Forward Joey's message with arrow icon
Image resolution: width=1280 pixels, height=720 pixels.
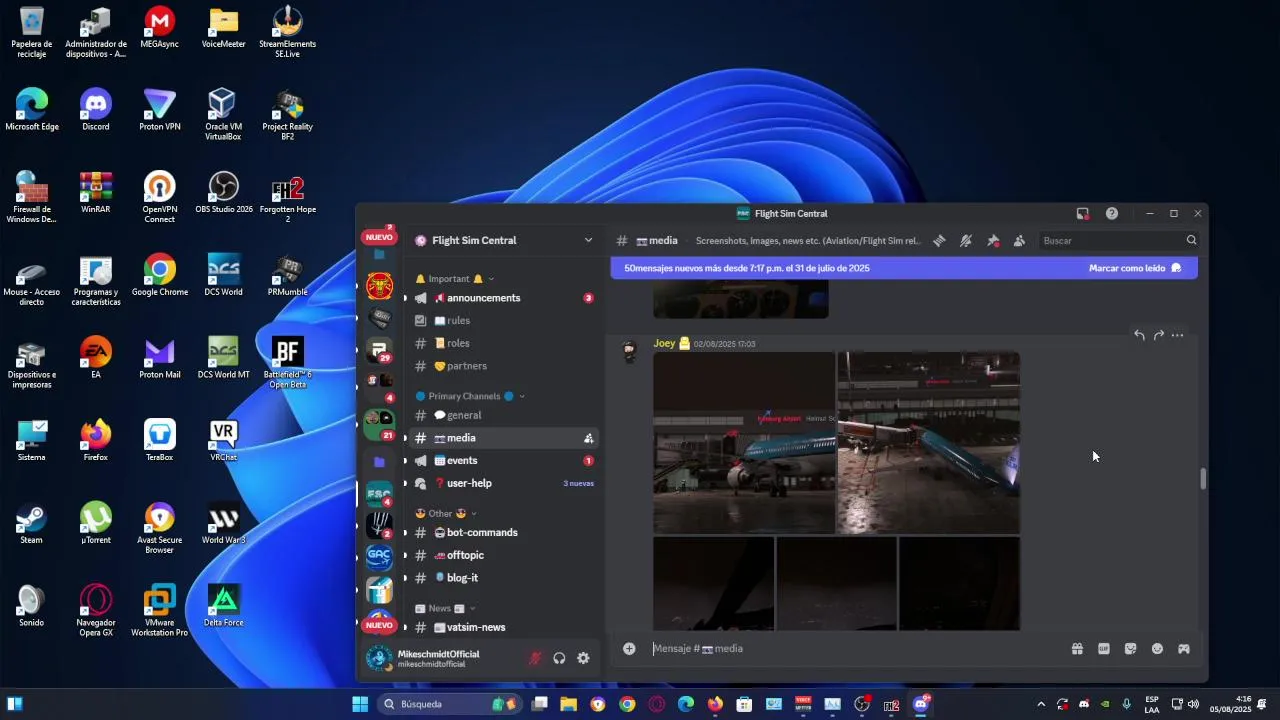click(x=1158, y=336)
